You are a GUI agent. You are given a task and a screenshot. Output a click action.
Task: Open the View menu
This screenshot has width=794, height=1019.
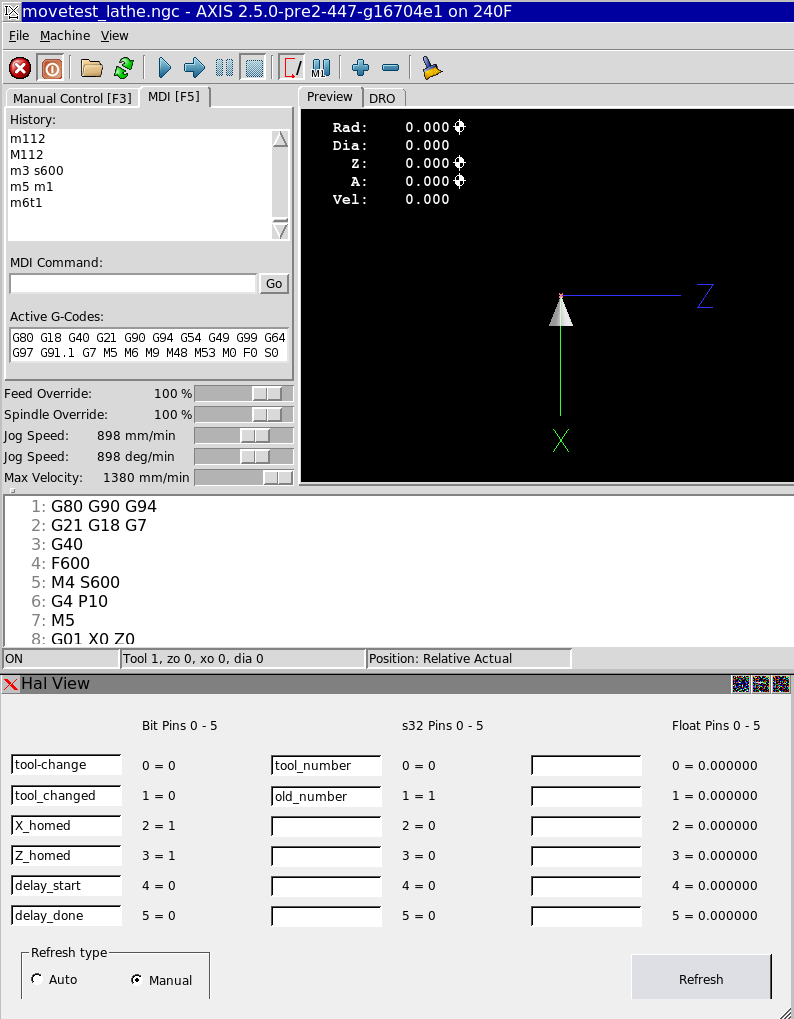coord(114,36)
